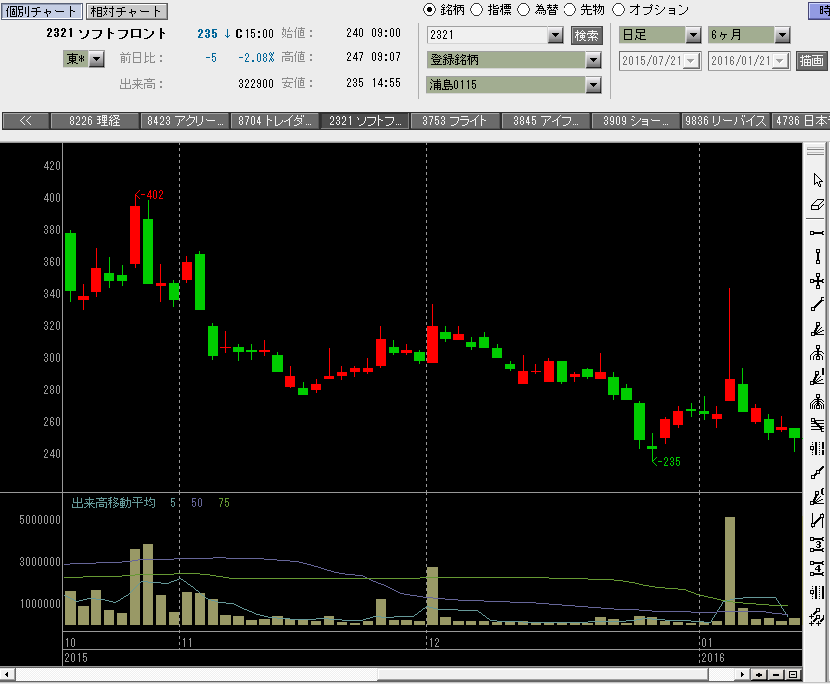
Task: Pick the fan lines tool with marker
Action: pos(817,377)
